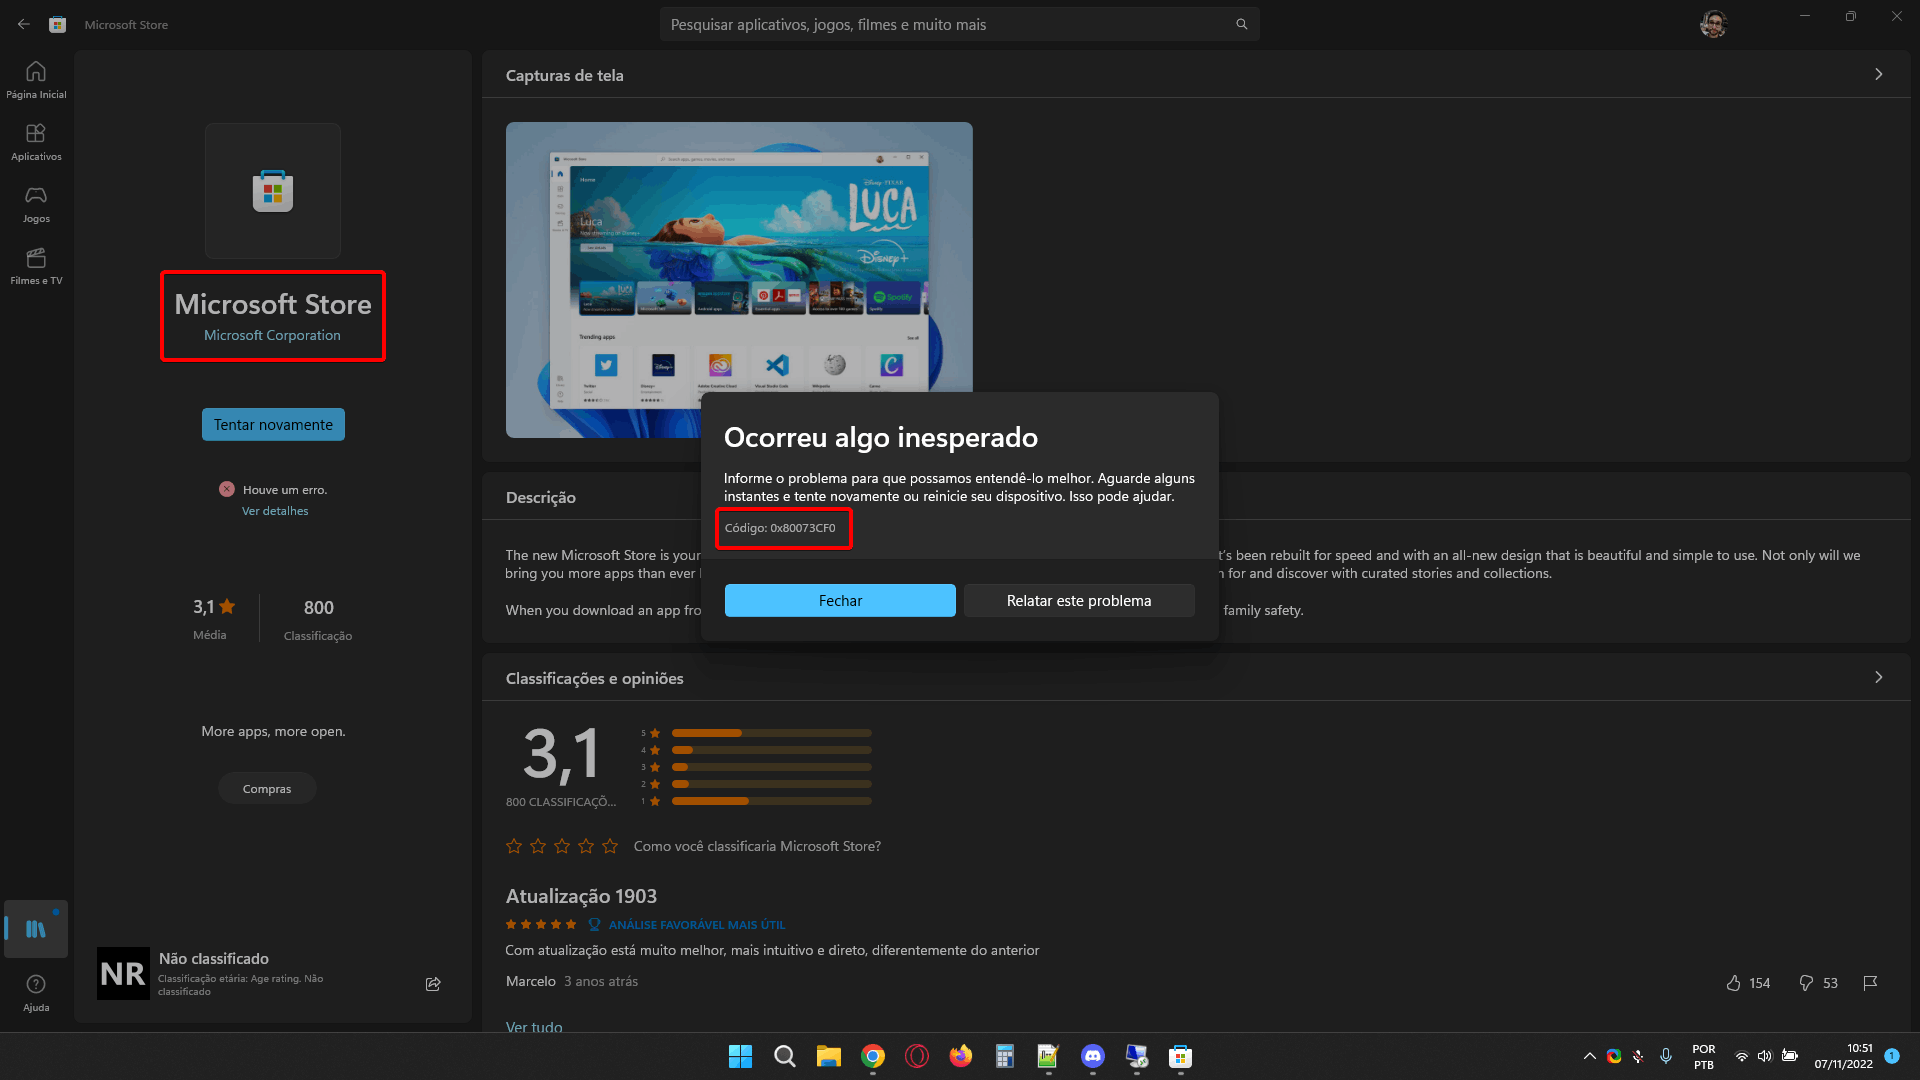Open Calculator from taskbar
1920x1080 pixels.
[1005, 1056]
